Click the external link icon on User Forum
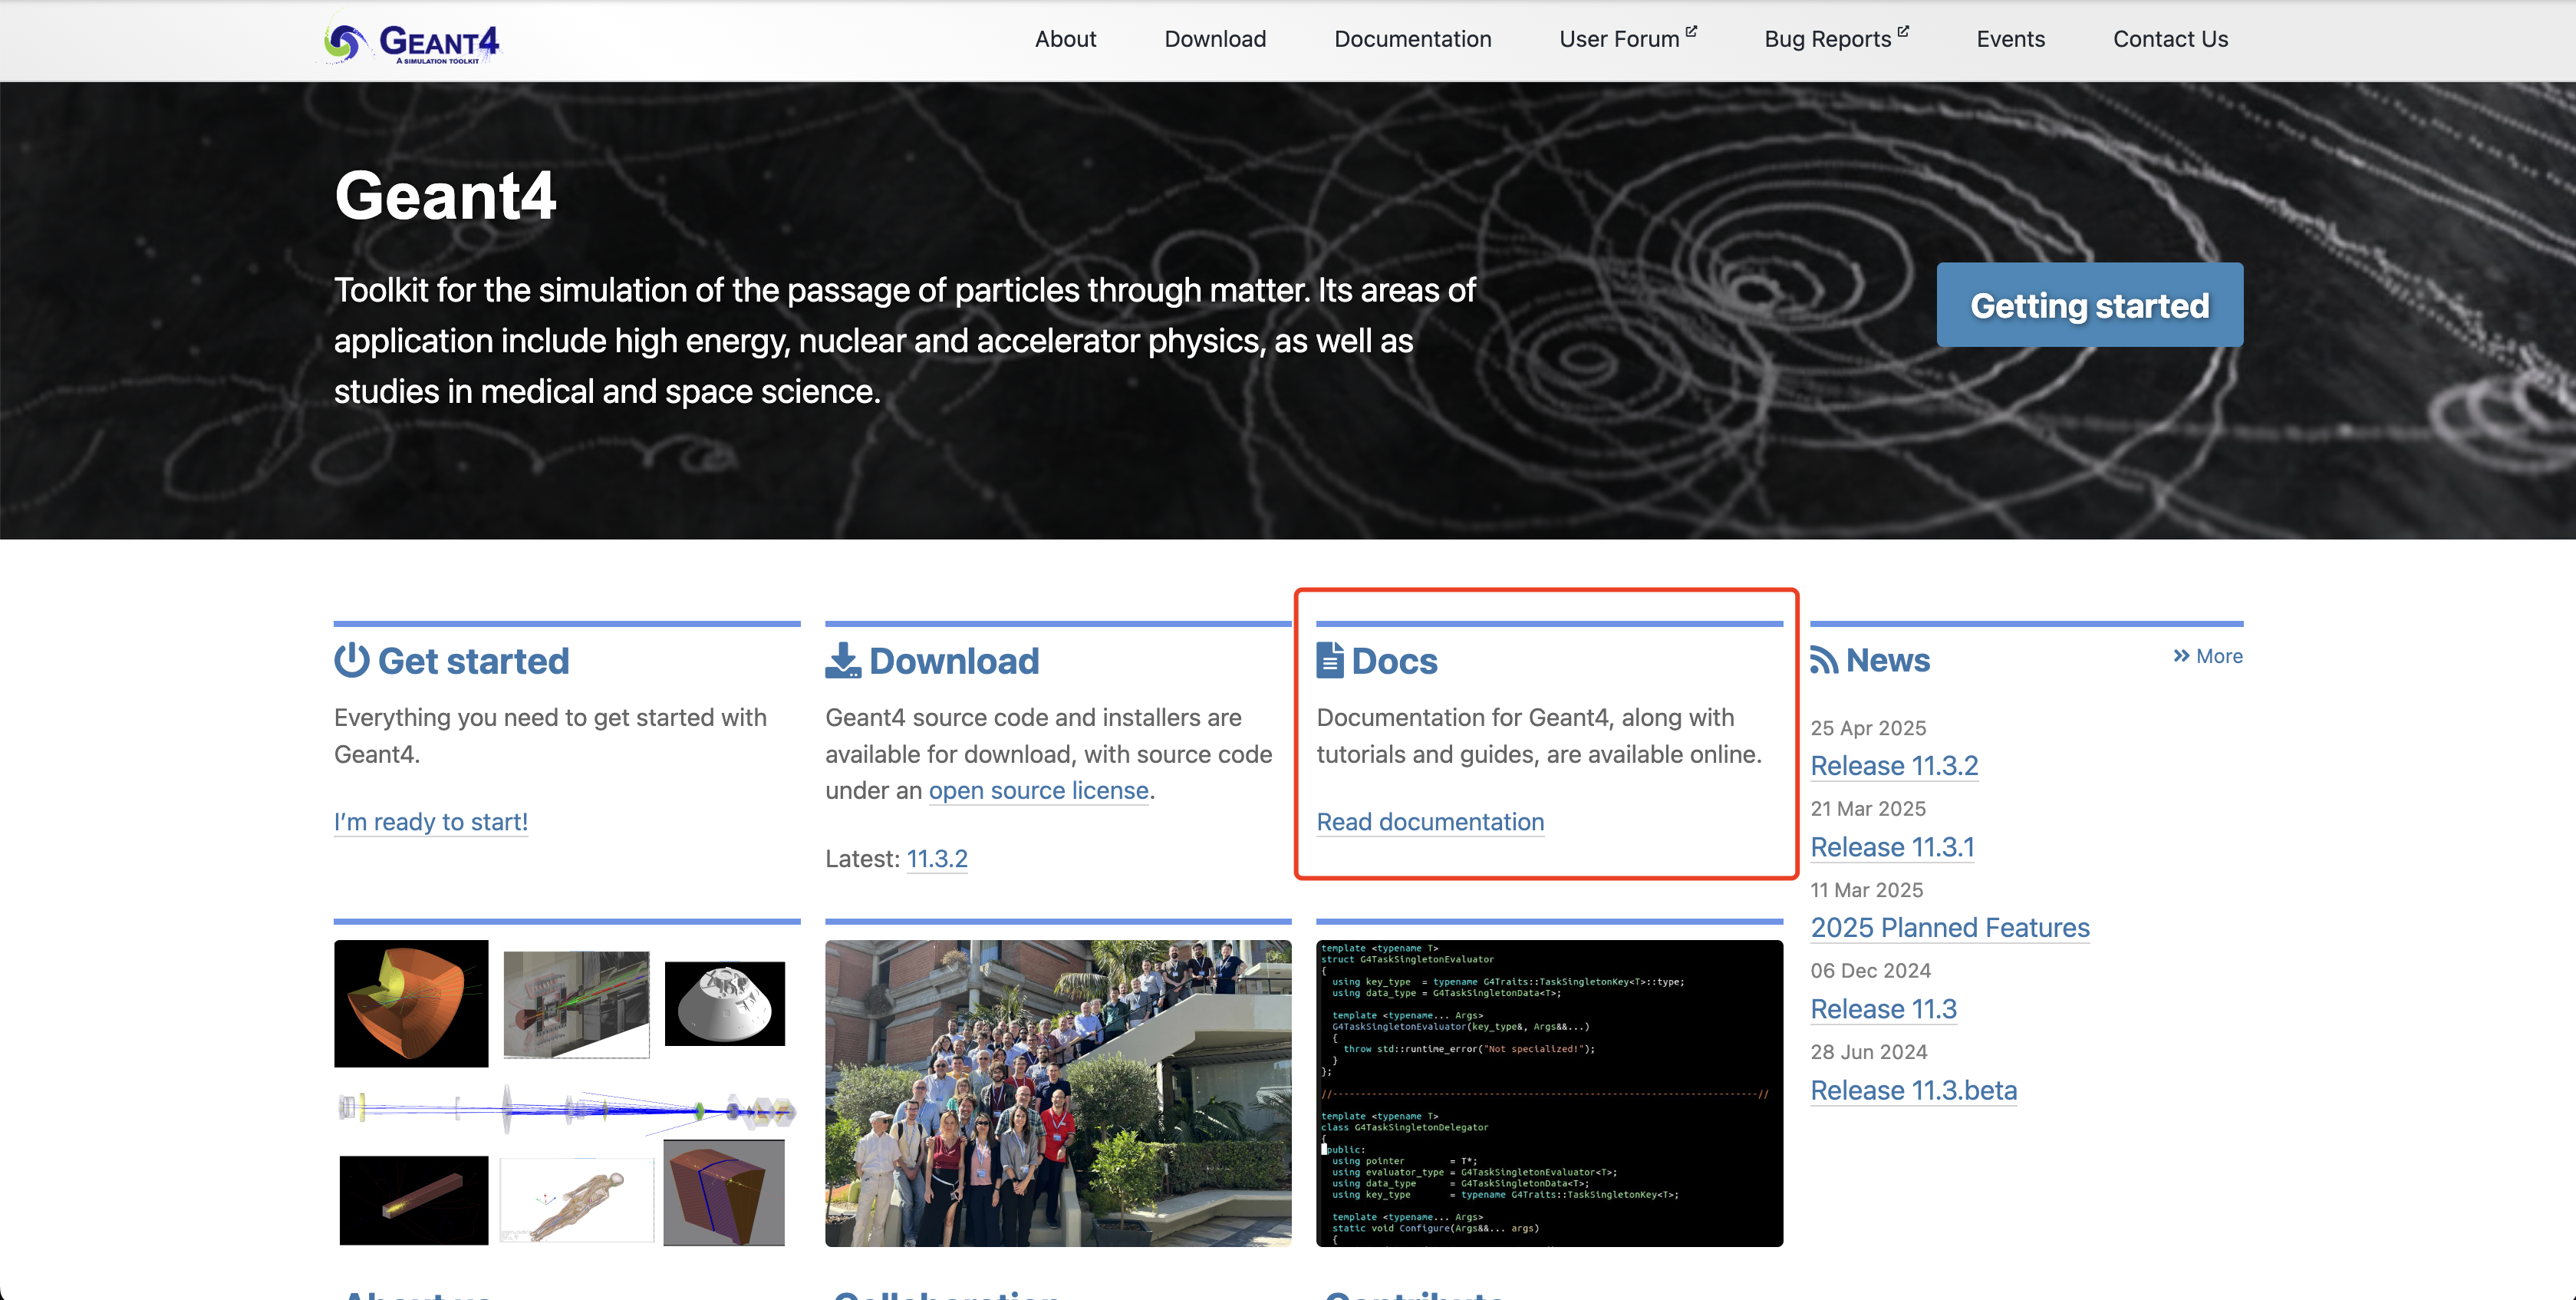 (1691, 31)
